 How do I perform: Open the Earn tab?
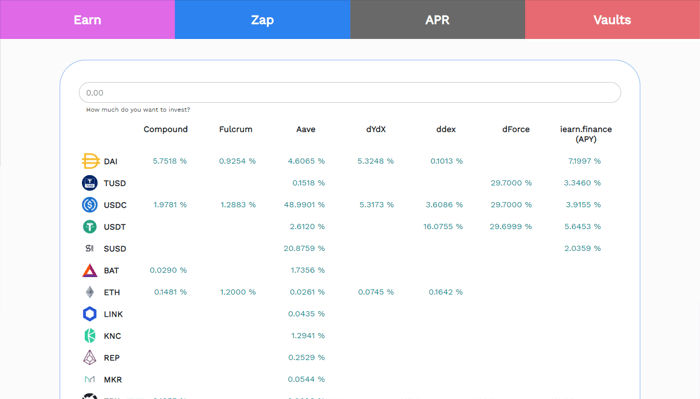[x=88, y=20]
